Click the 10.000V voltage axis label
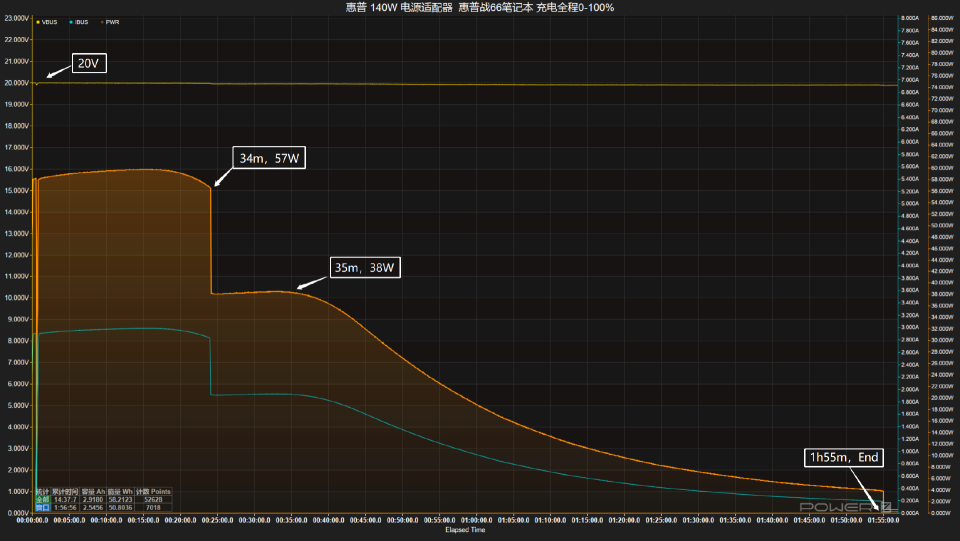 click(17, 298)
